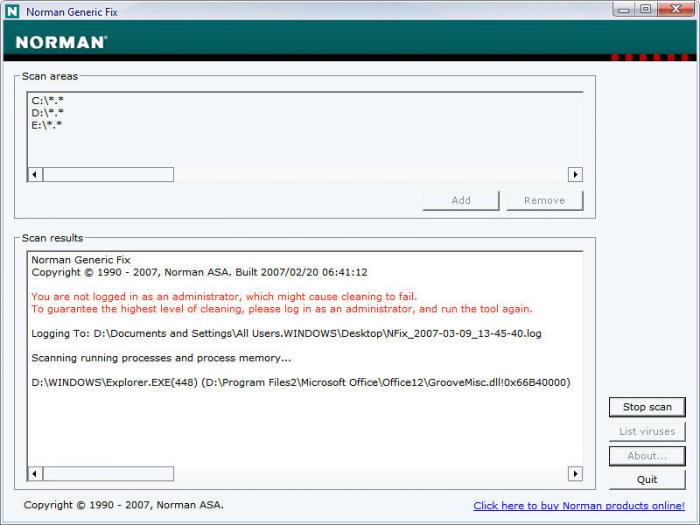
Task: Click the 'Scanning running processes' status line
Action: [161, 358]
